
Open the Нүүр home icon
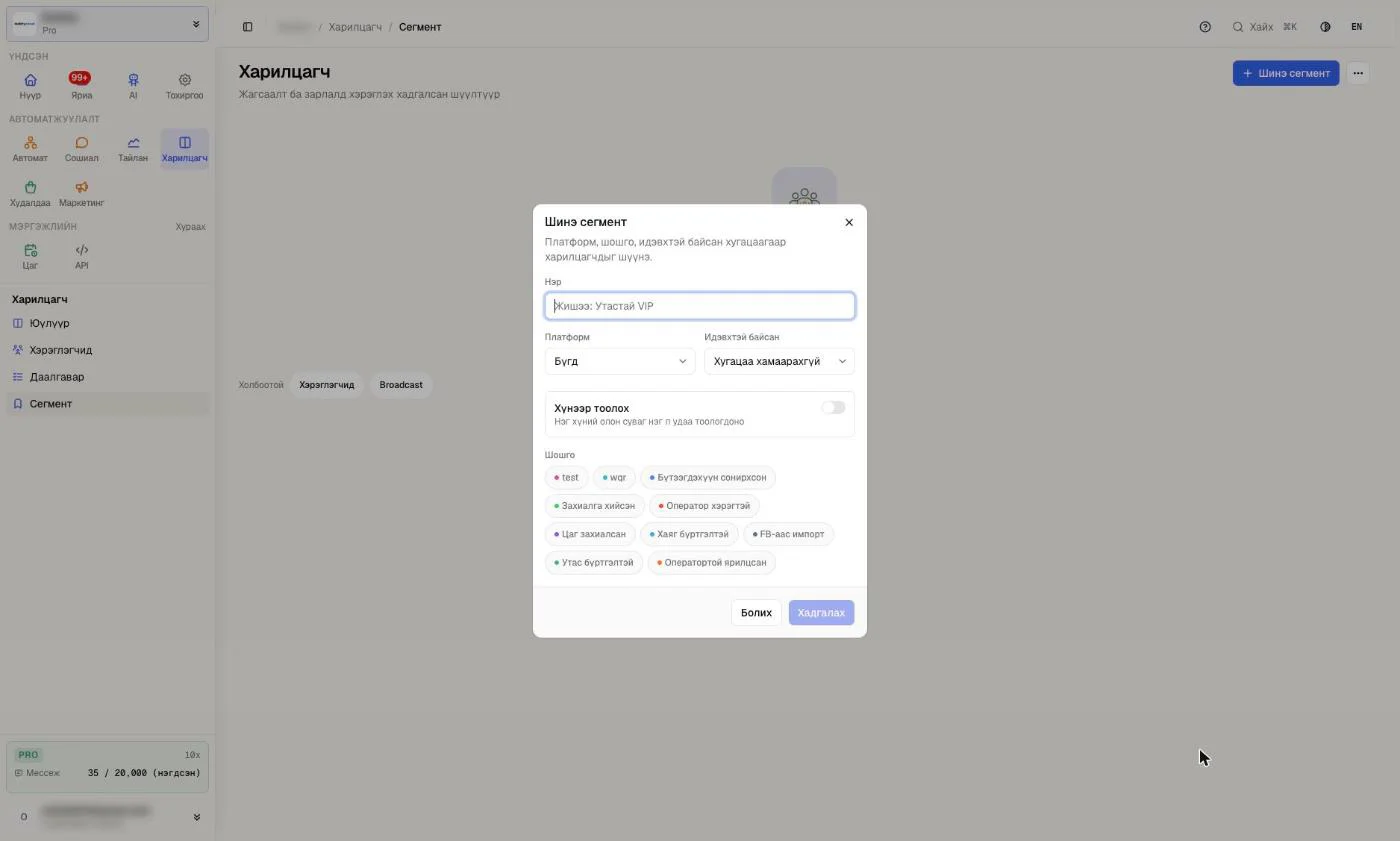coord(30,86)
